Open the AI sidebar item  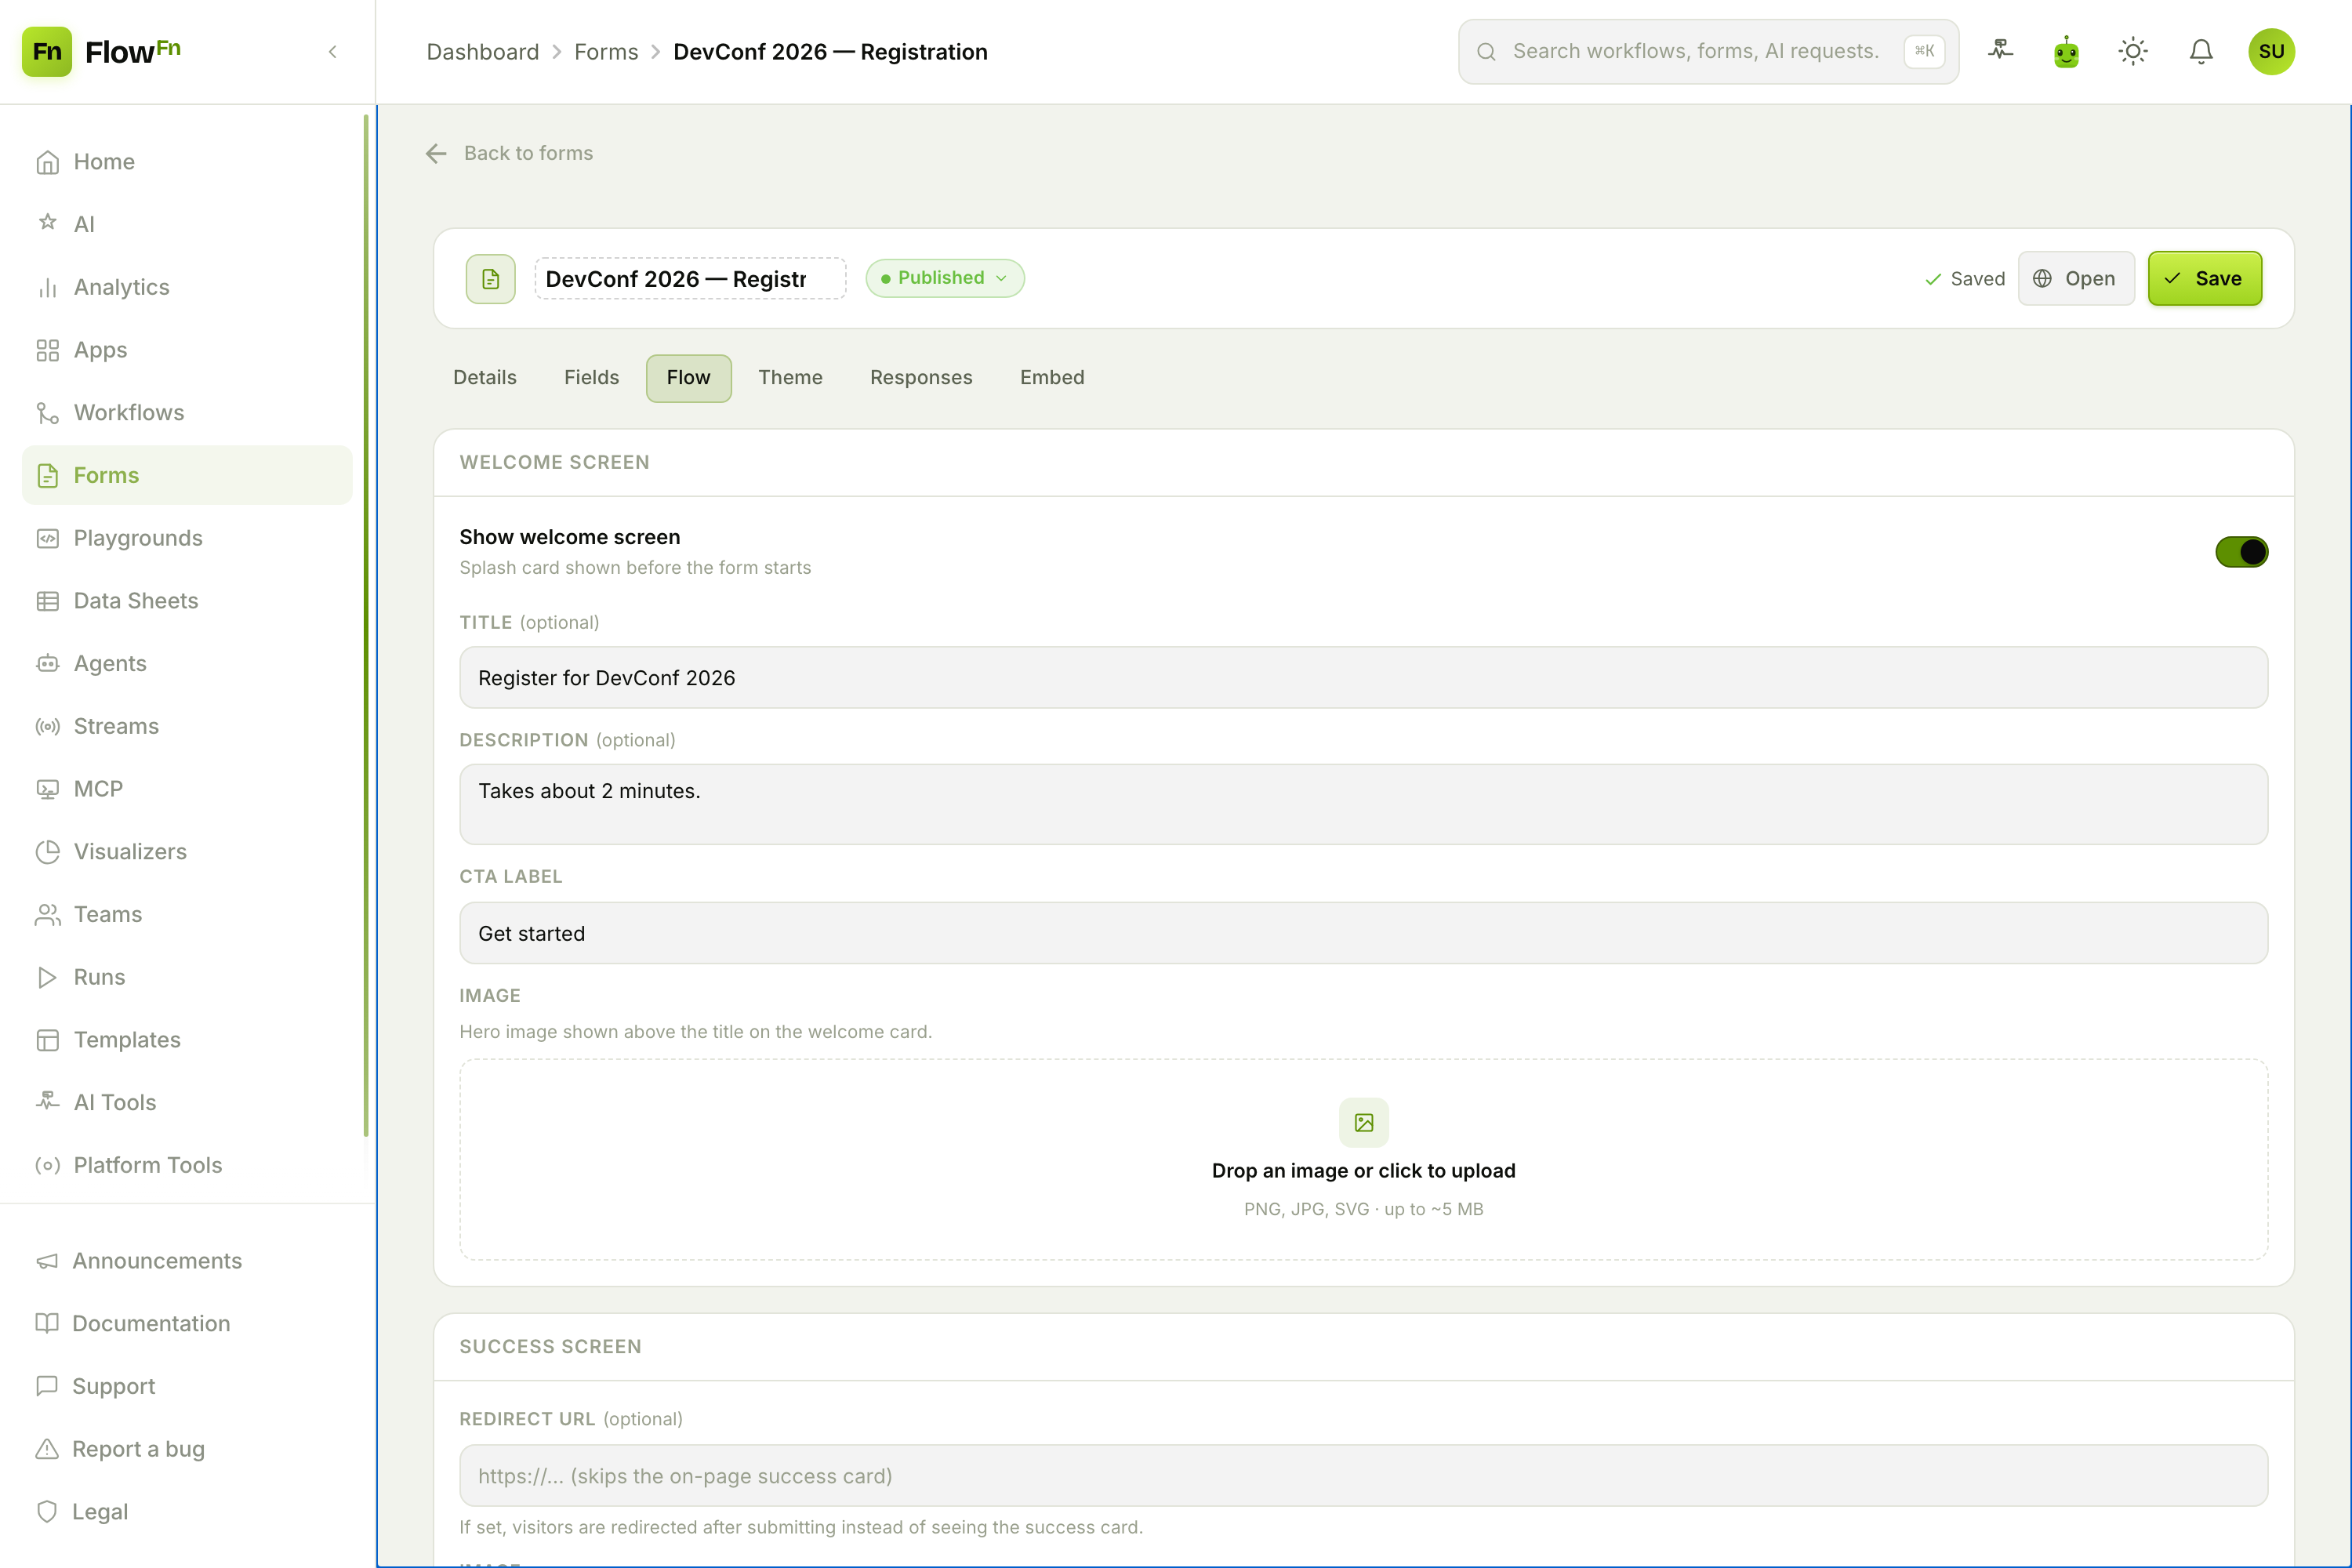tap(187, 224)
